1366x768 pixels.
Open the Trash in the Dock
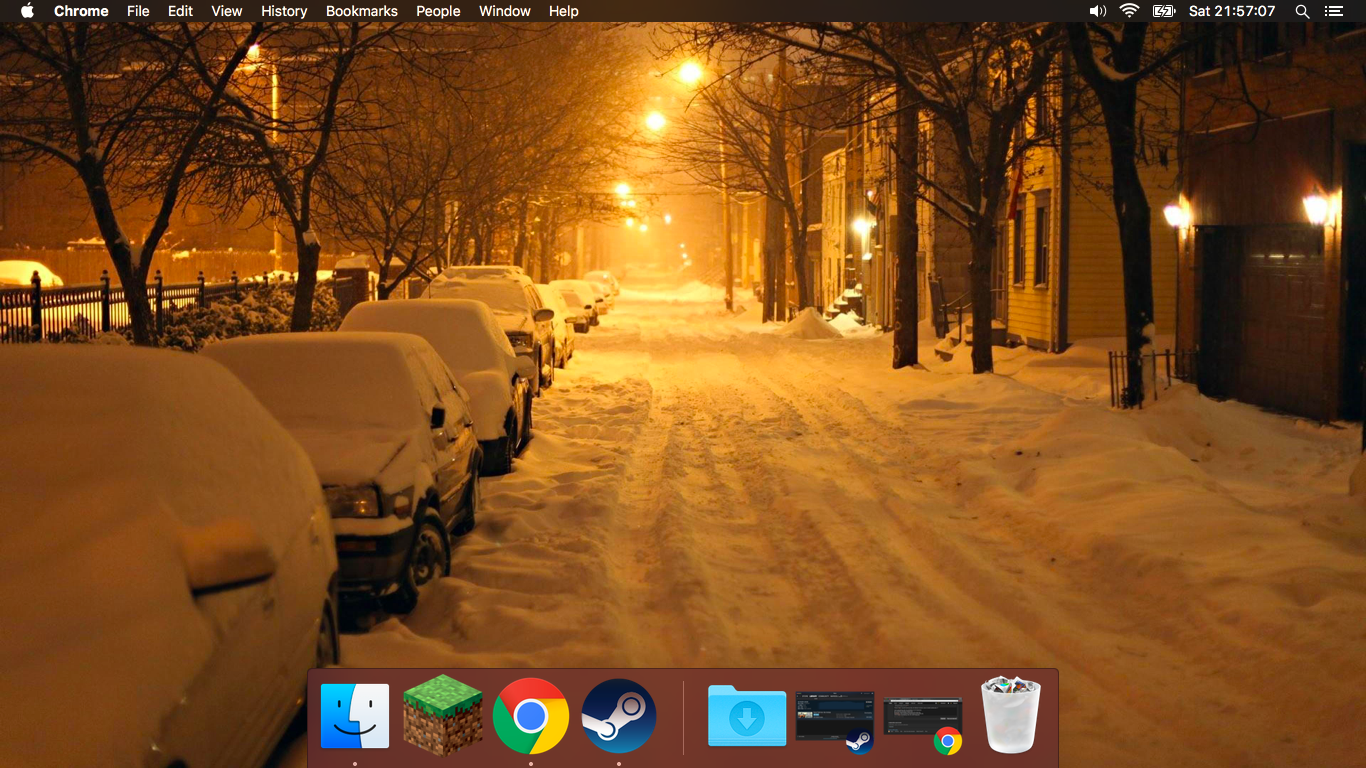tap(1011, 714)
